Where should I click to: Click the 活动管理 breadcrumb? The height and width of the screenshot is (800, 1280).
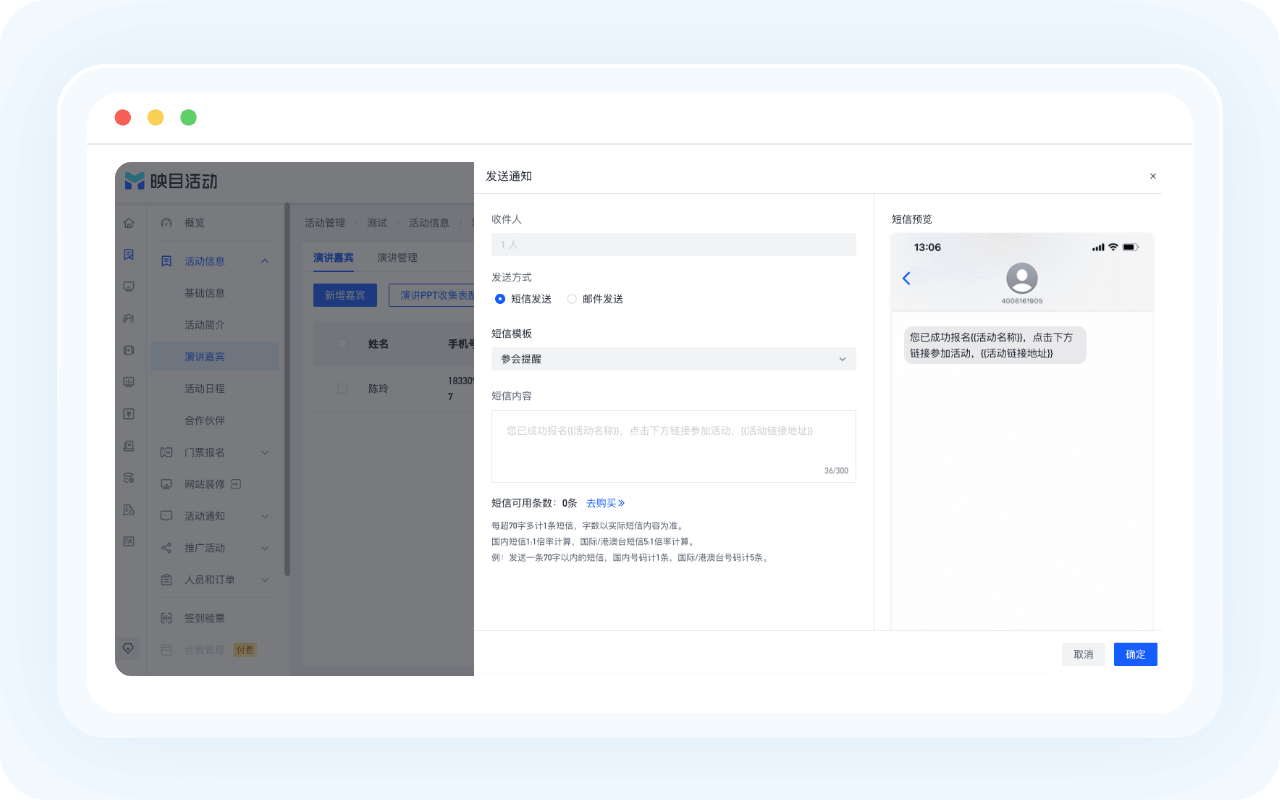click(325, 222)
